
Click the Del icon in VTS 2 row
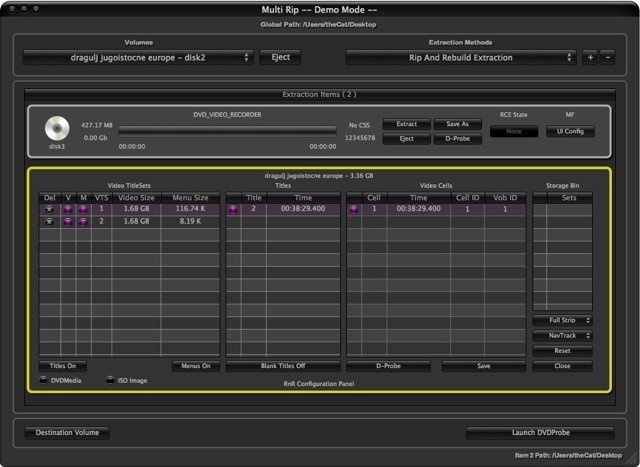coord(49,222)
